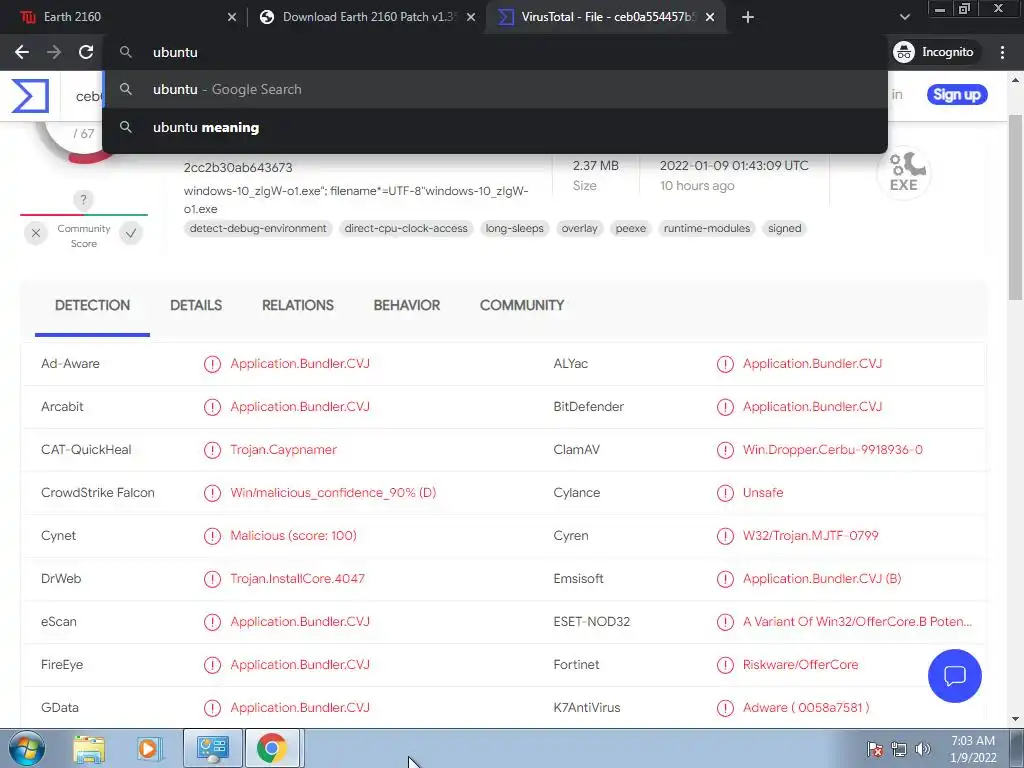Vote harmless with the community checkmark icon
This screenshot has height=768, width=1024.
(x=131, y=232)
